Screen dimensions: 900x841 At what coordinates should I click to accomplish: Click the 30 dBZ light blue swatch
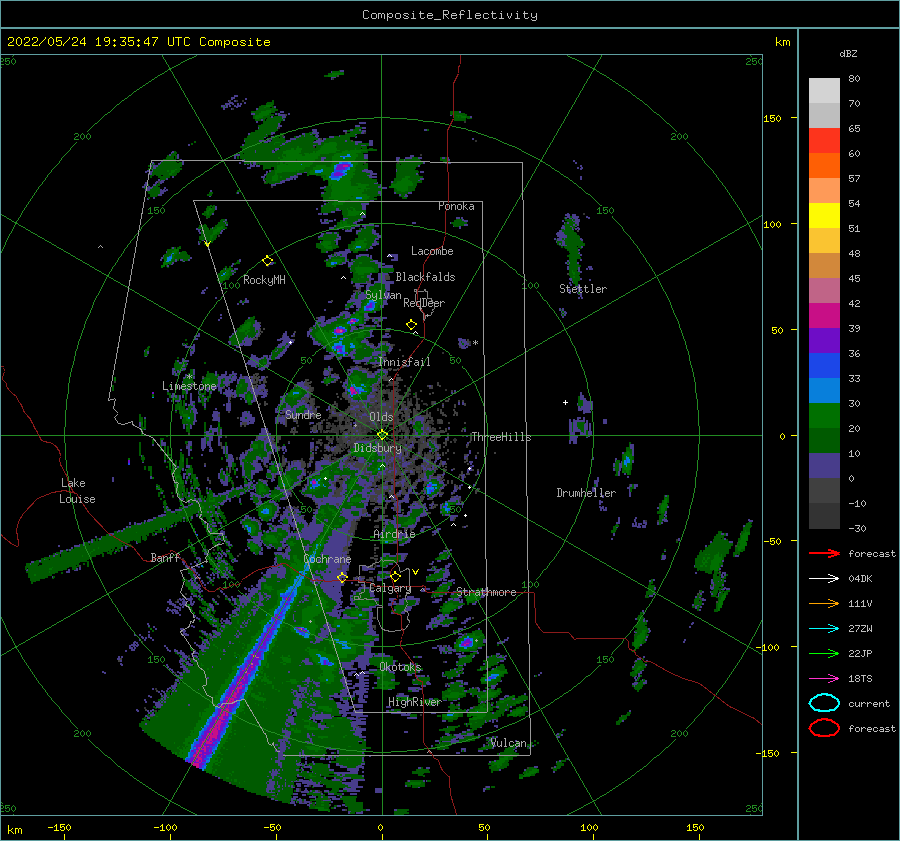click(x=824, y=390)
